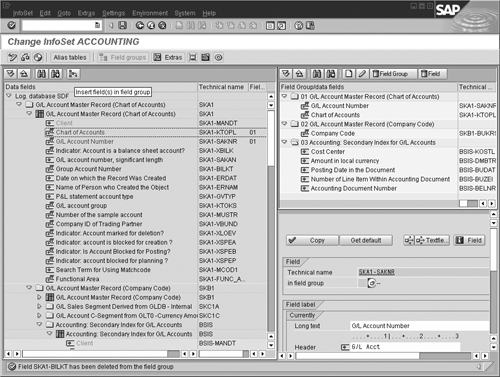Collapse 03 Accounting: Secondary Index field group
This screenshot has height=377, width=500.
click(284, 142)
